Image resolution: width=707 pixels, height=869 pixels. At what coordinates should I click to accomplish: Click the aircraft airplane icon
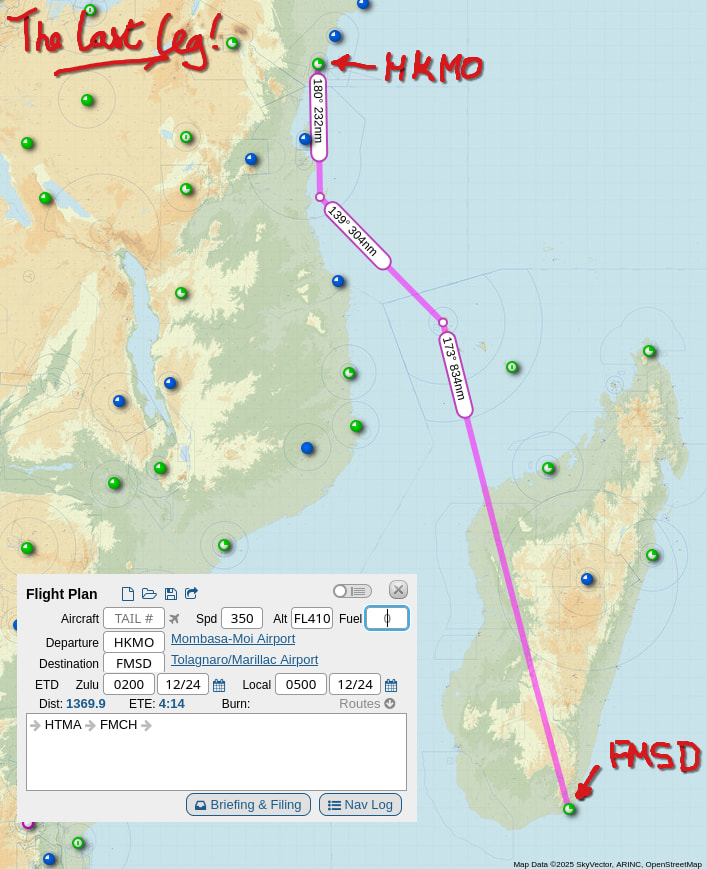click(174, 619)
